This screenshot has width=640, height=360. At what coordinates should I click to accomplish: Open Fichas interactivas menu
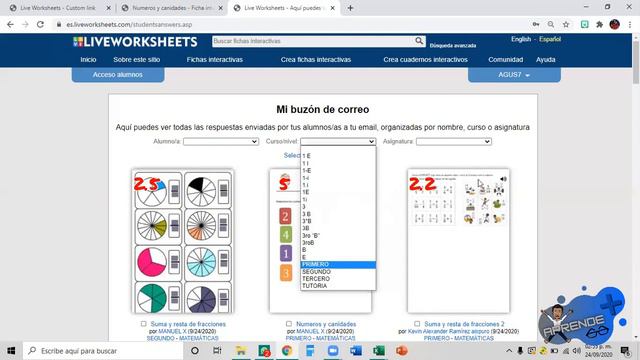pyautogui.click(x=215, y=60)
